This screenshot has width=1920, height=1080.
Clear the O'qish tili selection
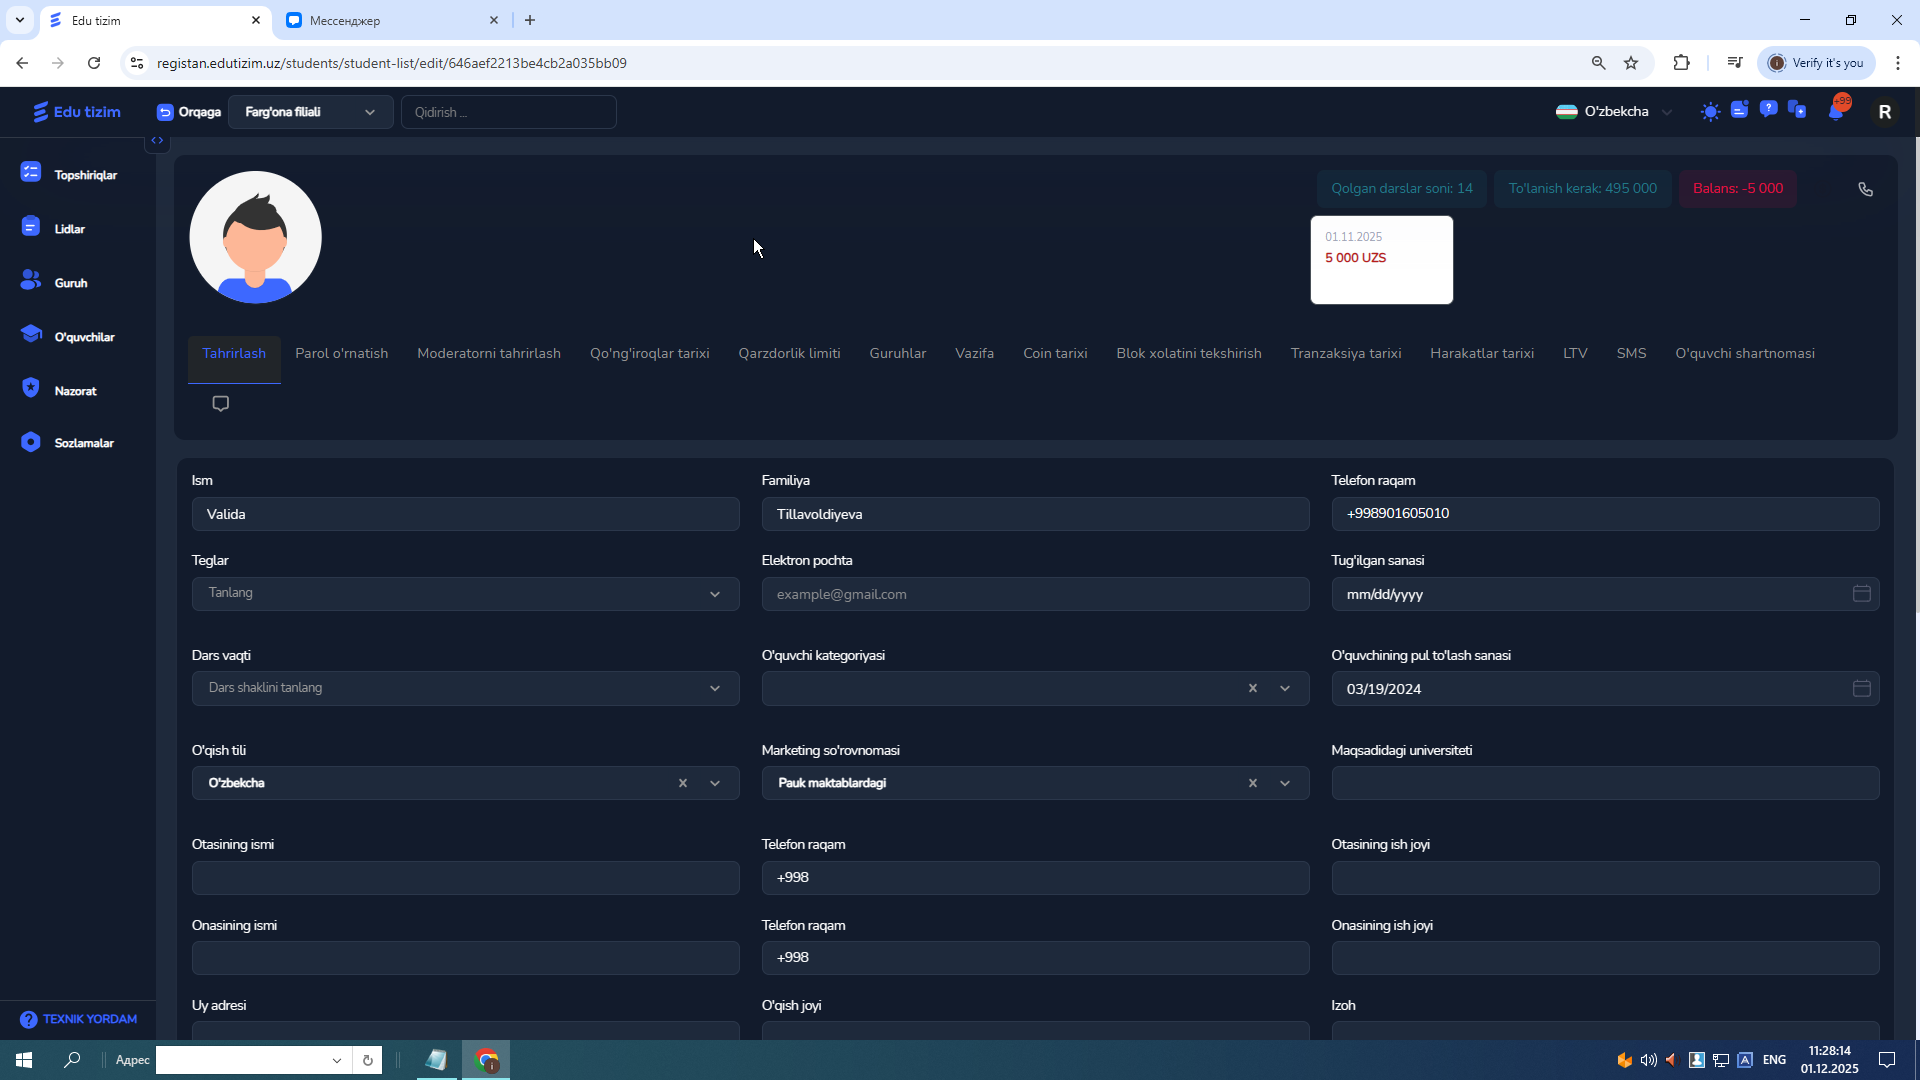click(x=683, y=783)
